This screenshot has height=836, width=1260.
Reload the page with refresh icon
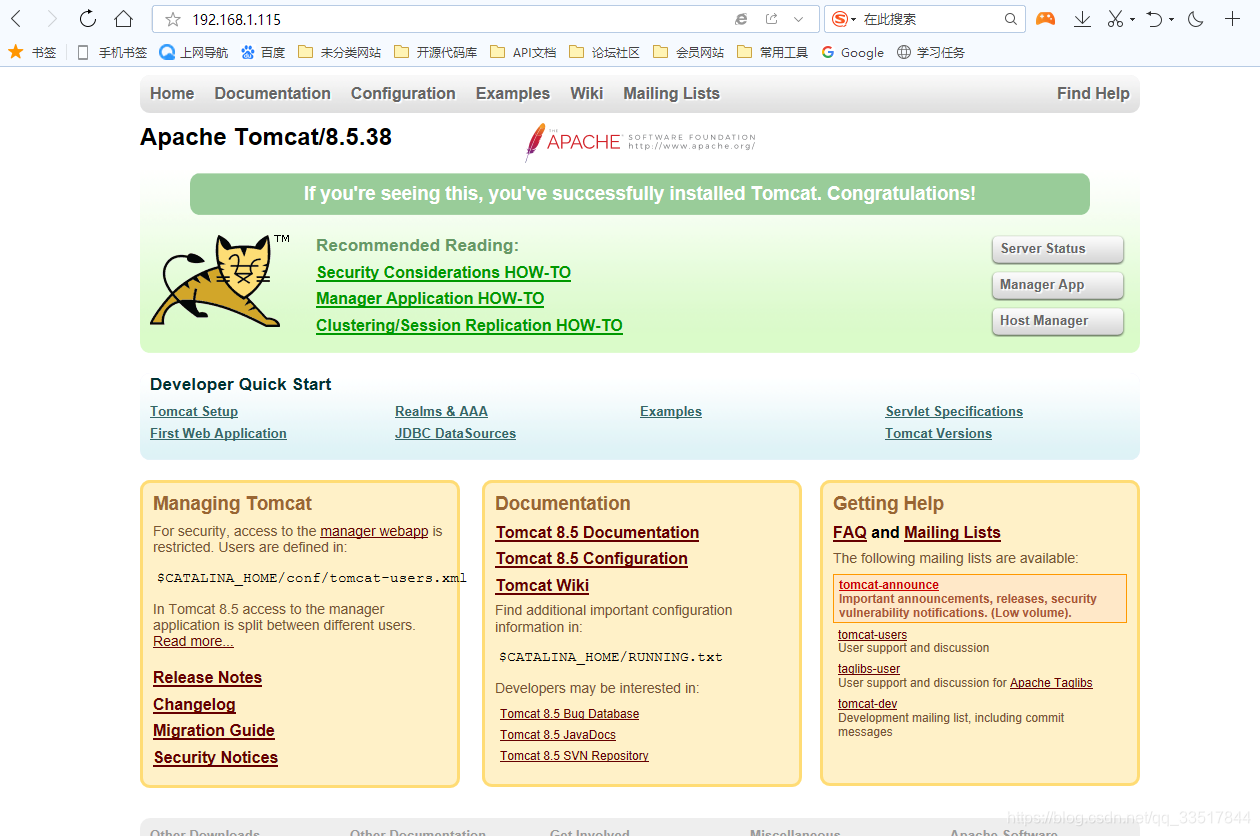(88, 18)
